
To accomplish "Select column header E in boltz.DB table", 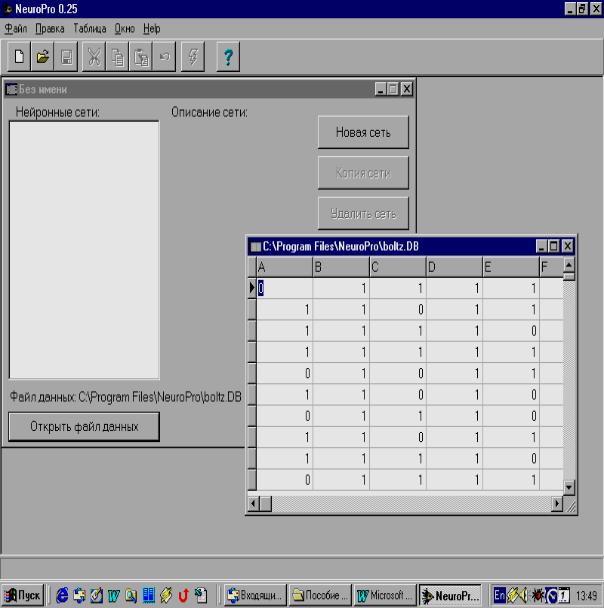I will (511, 267).
